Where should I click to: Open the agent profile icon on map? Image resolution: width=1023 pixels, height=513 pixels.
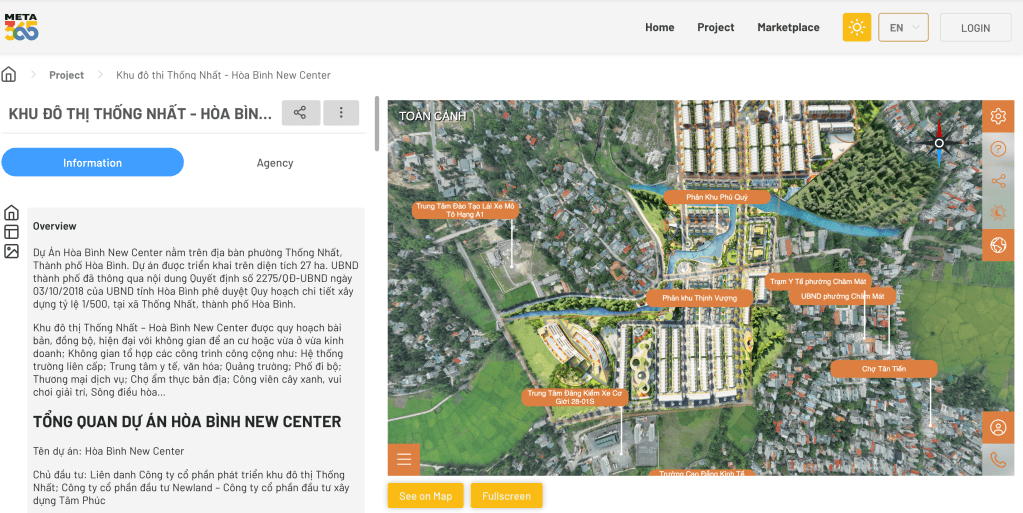coord(997,428)
